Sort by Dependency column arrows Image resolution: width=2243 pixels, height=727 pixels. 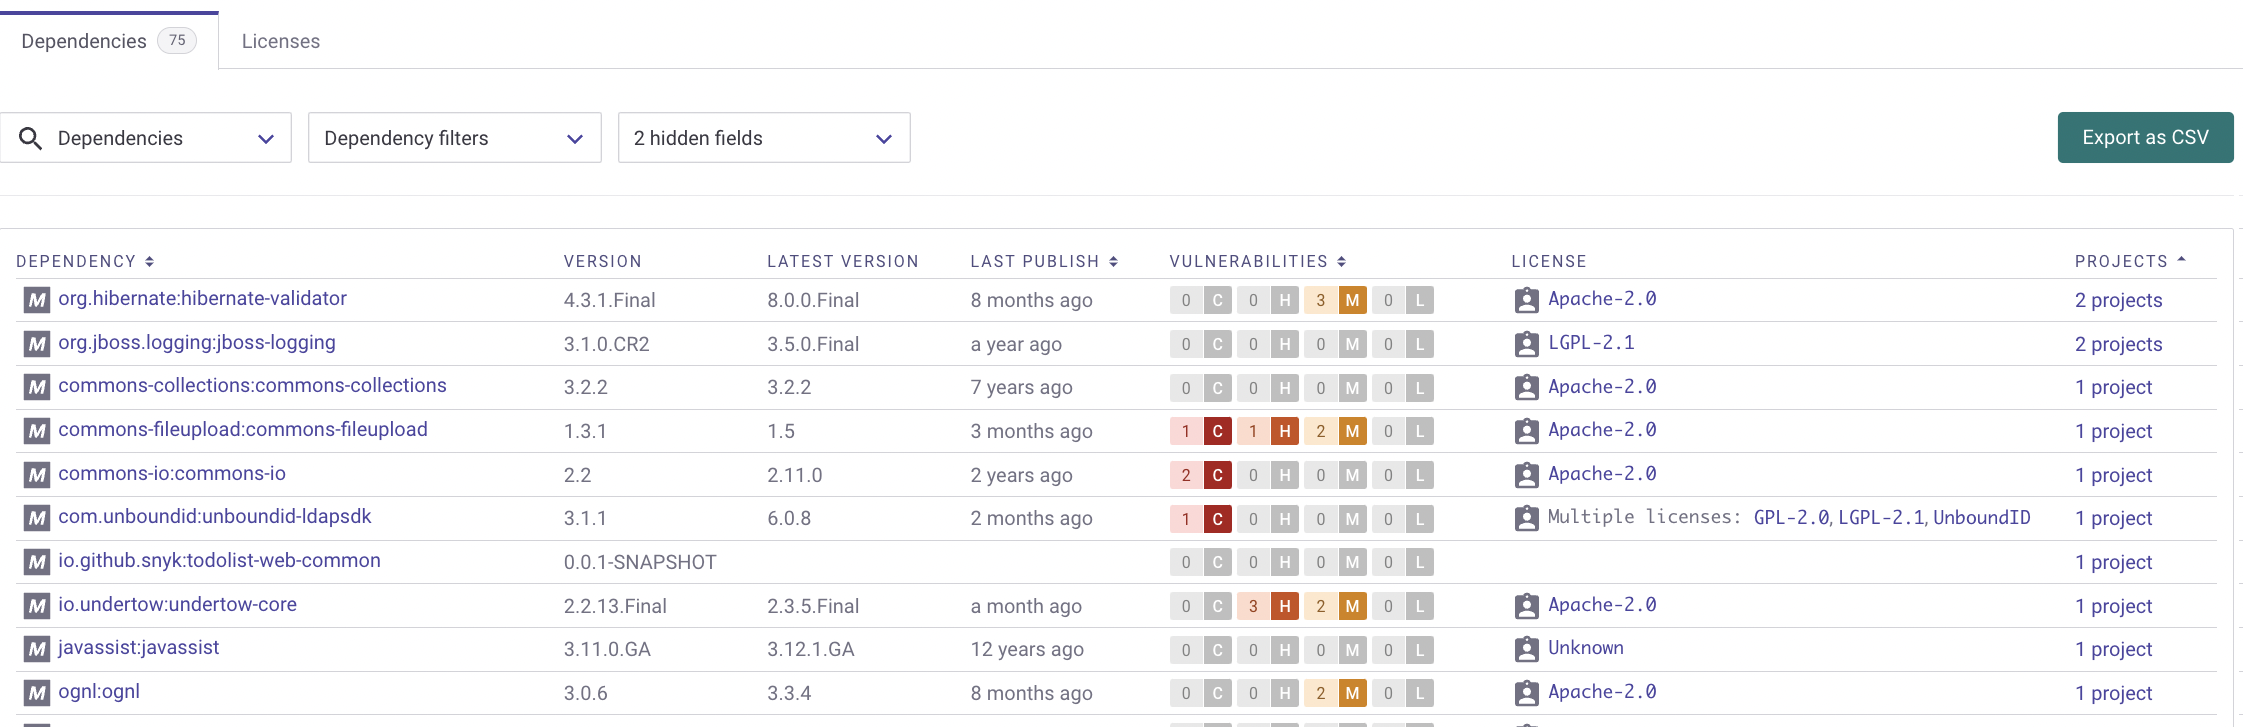click(x=150, y=262)
